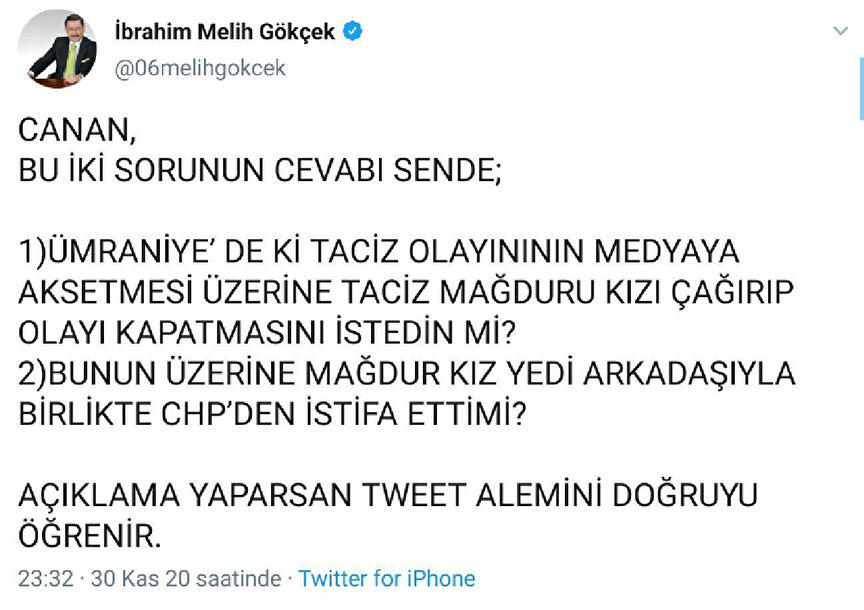Viewport: 864px width, 610px height.
Task: Click the final word ÖĞRENİR.
Action: pyautogui.click(x=90, y=535)
